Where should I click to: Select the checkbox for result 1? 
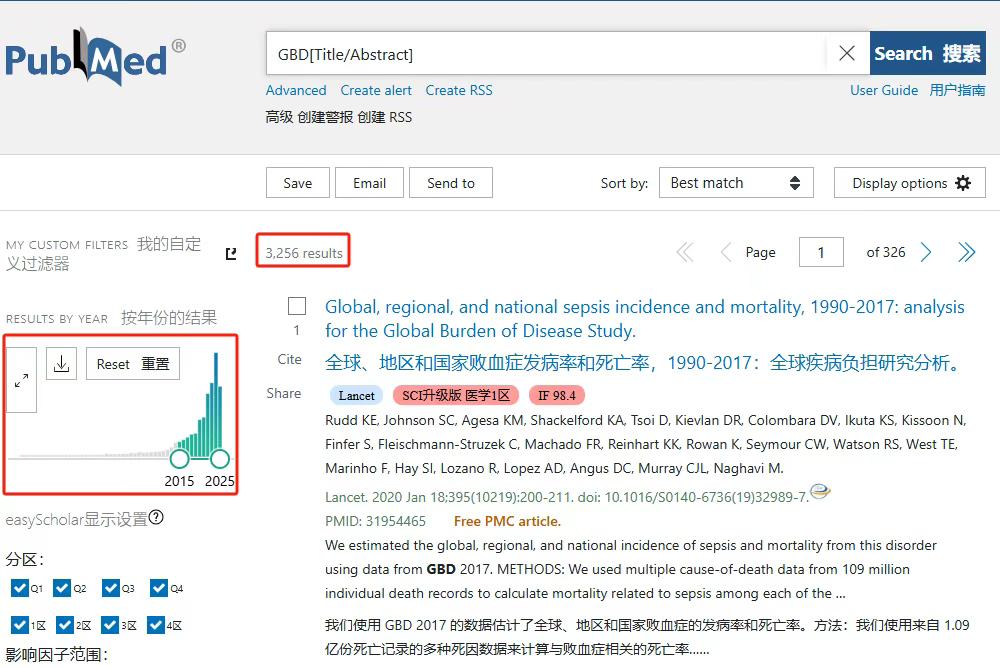(x=297, y=306)
